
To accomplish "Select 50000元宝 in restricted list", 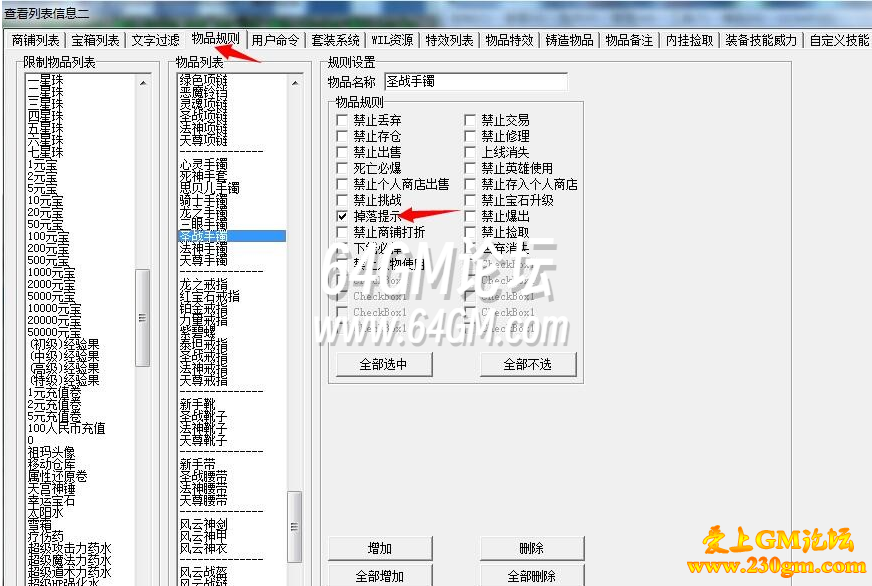I will [54, 332].
